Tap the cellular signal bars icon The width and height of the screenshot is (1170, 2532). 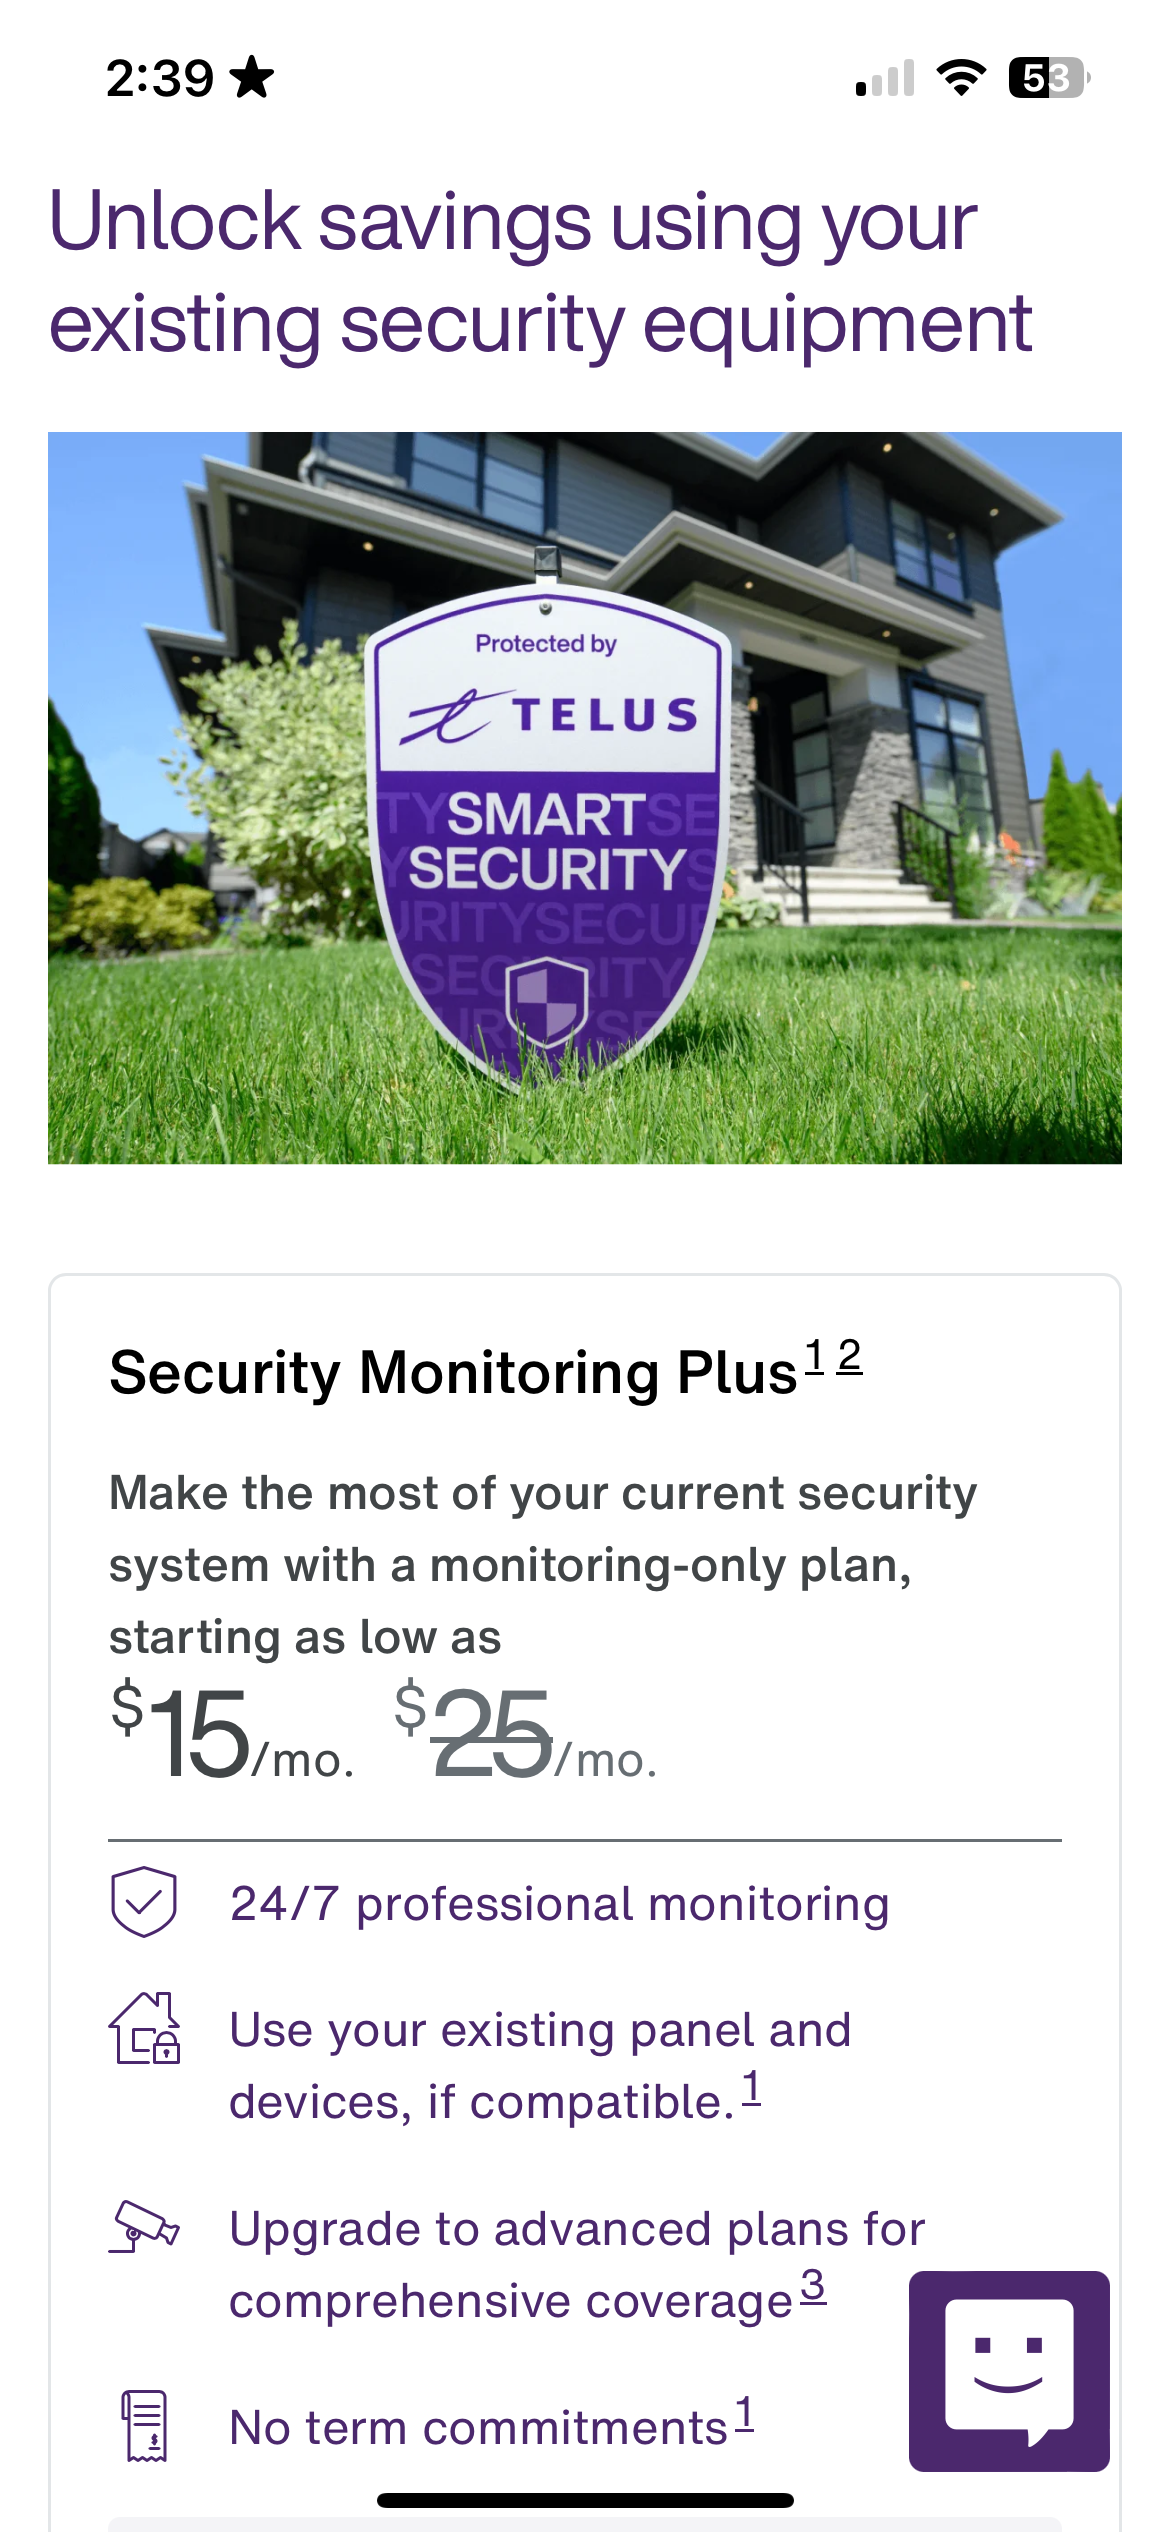coord(885,78)
